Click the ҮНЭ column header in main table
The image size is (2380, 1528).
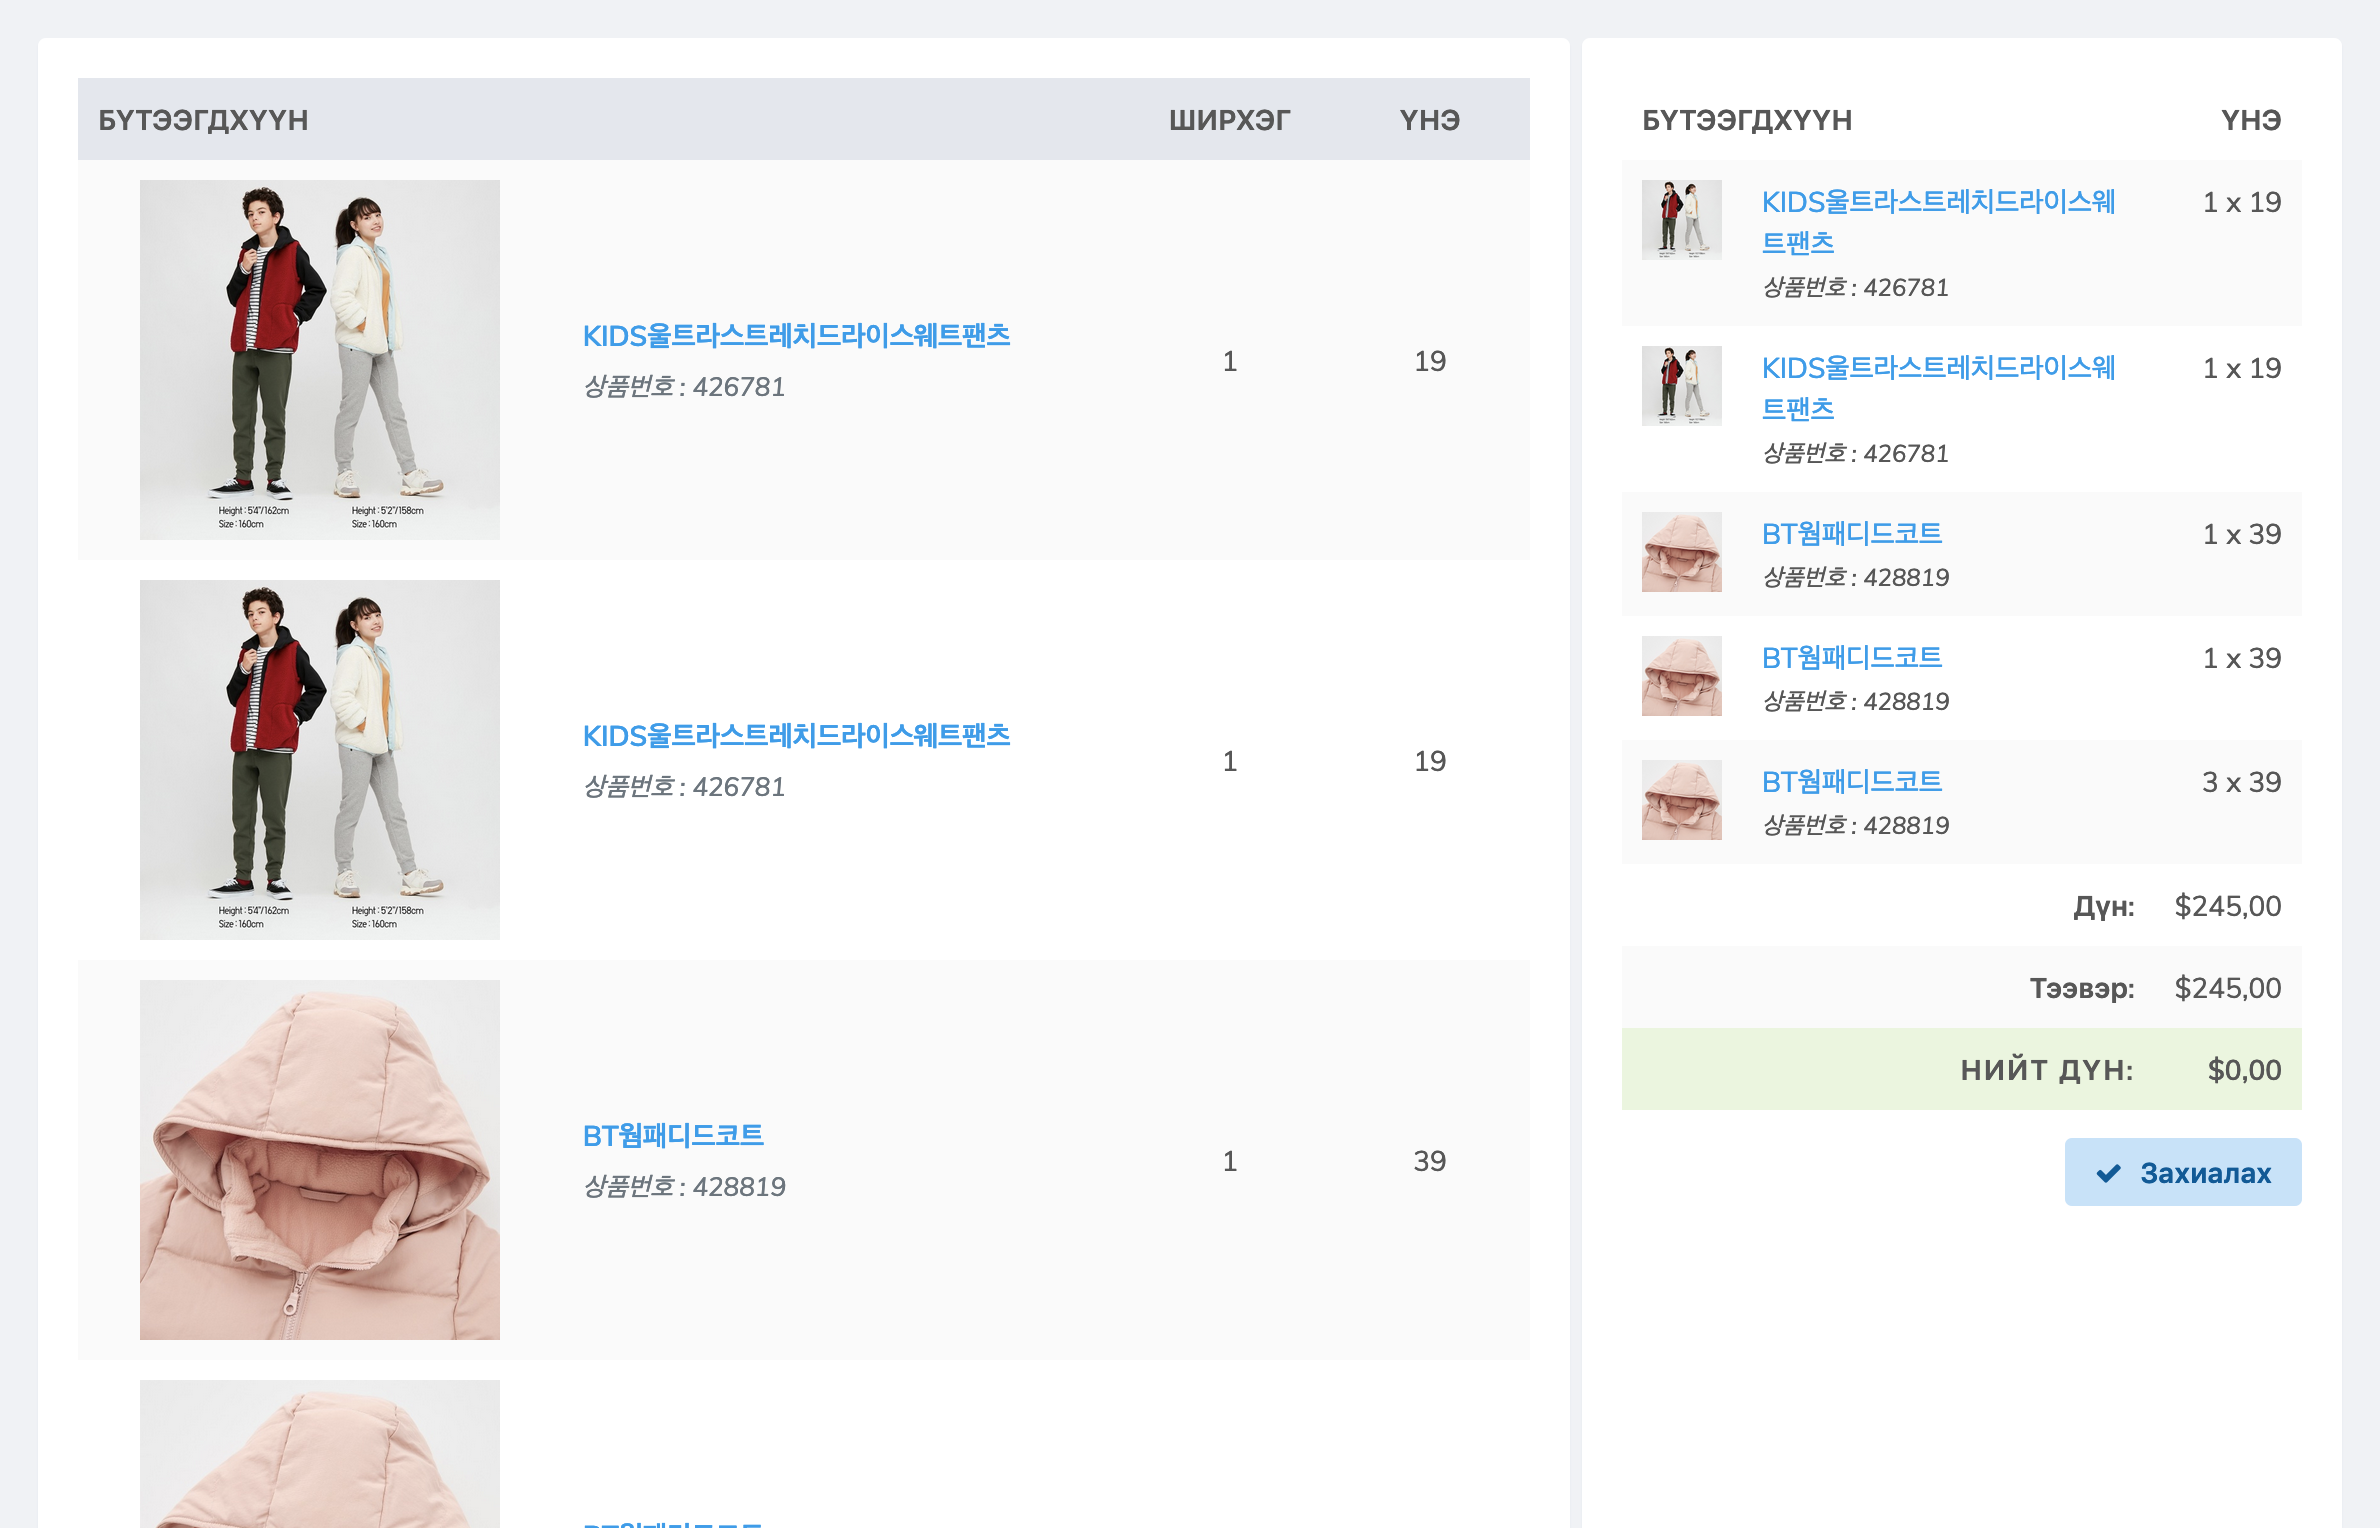tap(1430, 120)
